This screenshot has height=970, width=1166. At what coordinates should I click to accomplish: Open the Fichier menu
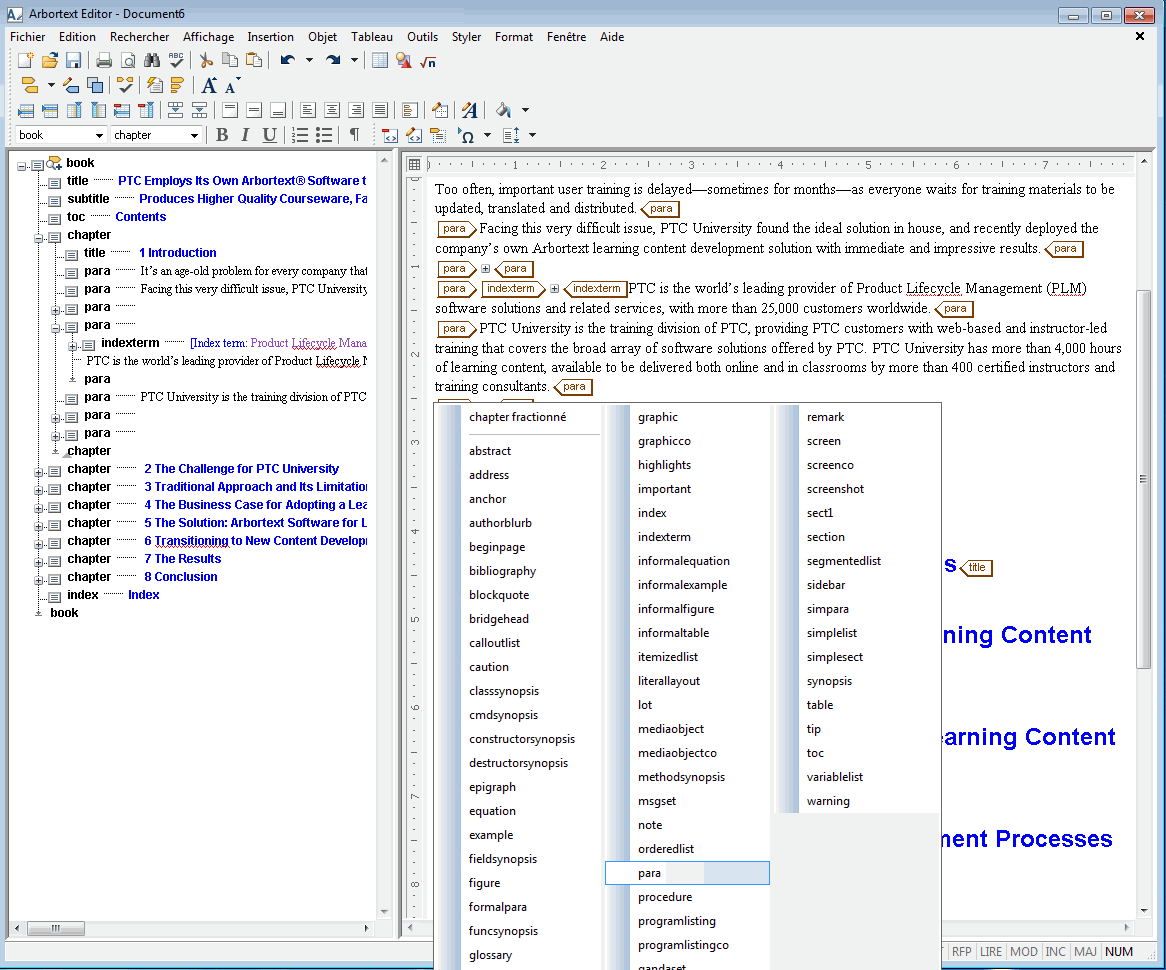point(28,36)
